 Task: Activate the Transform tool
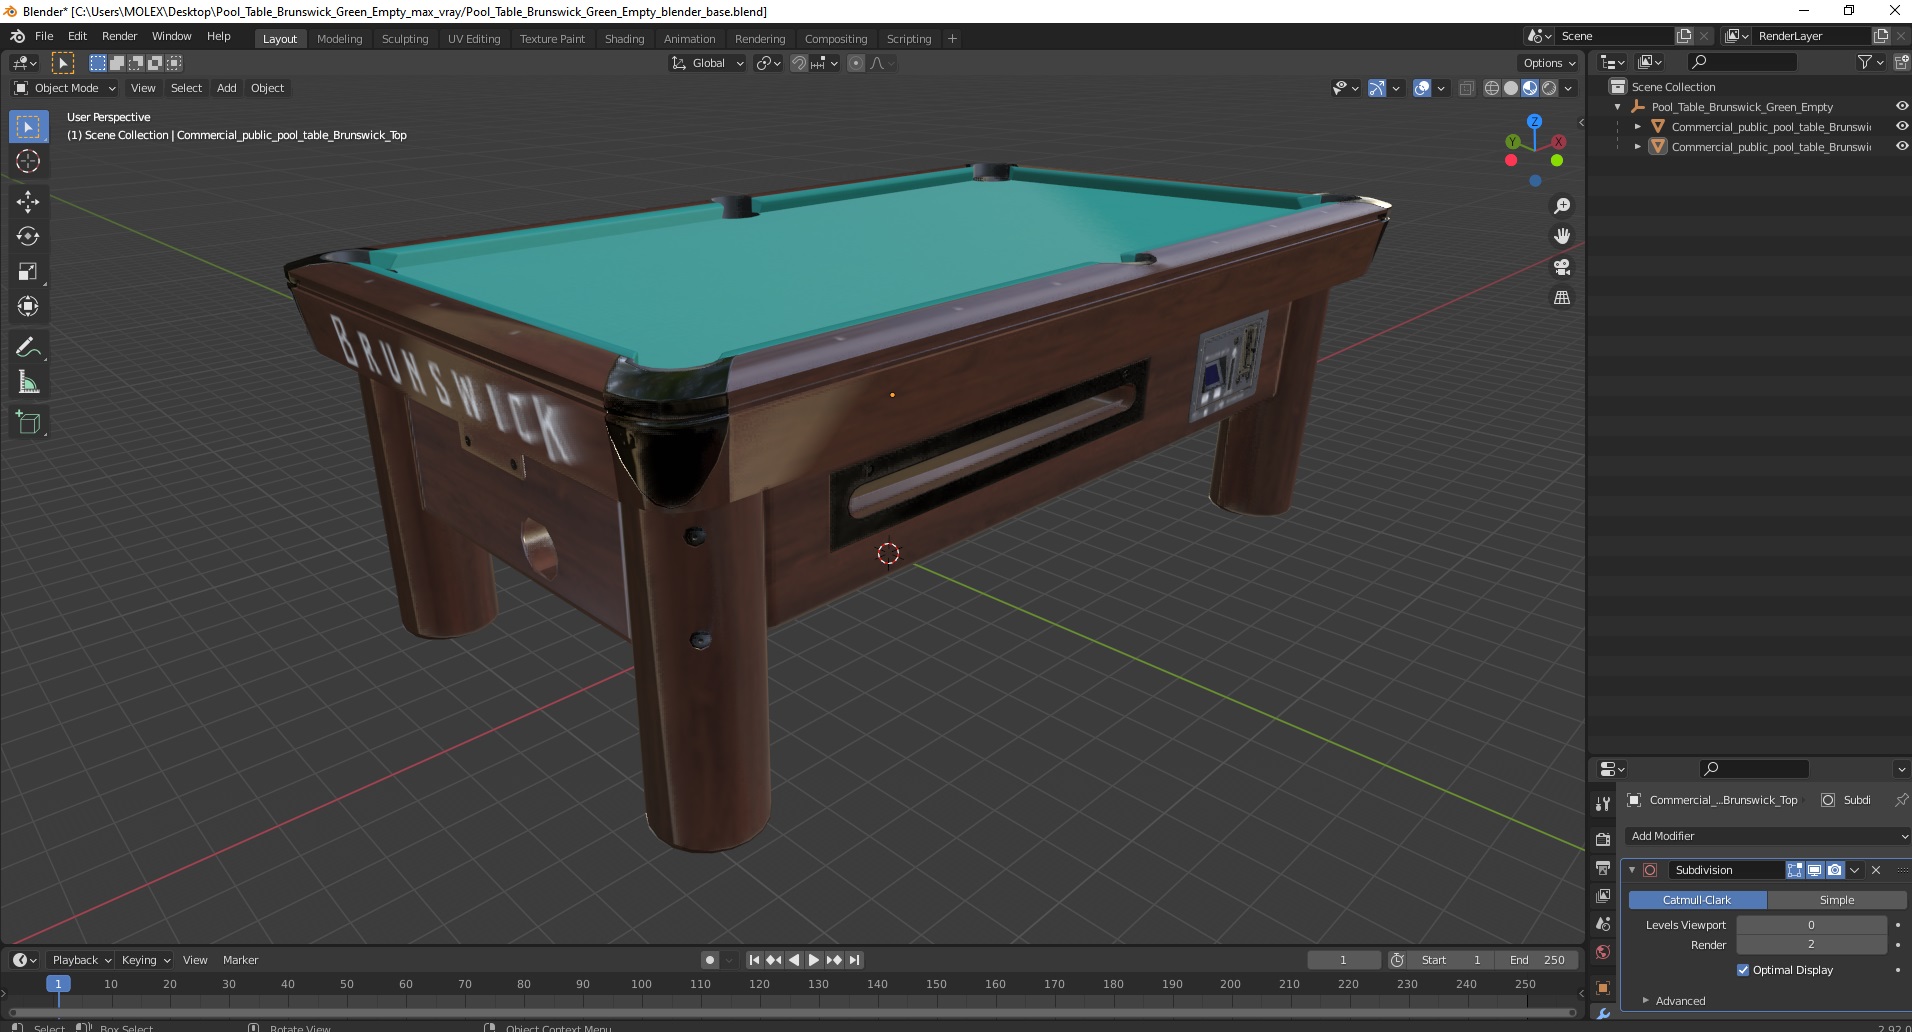(28, 306)
